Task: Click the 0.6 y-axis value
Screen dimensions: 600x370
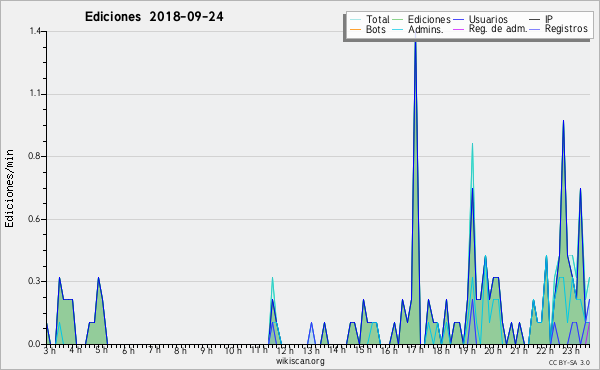Action: pyautogui.click(x=35, y=219)
